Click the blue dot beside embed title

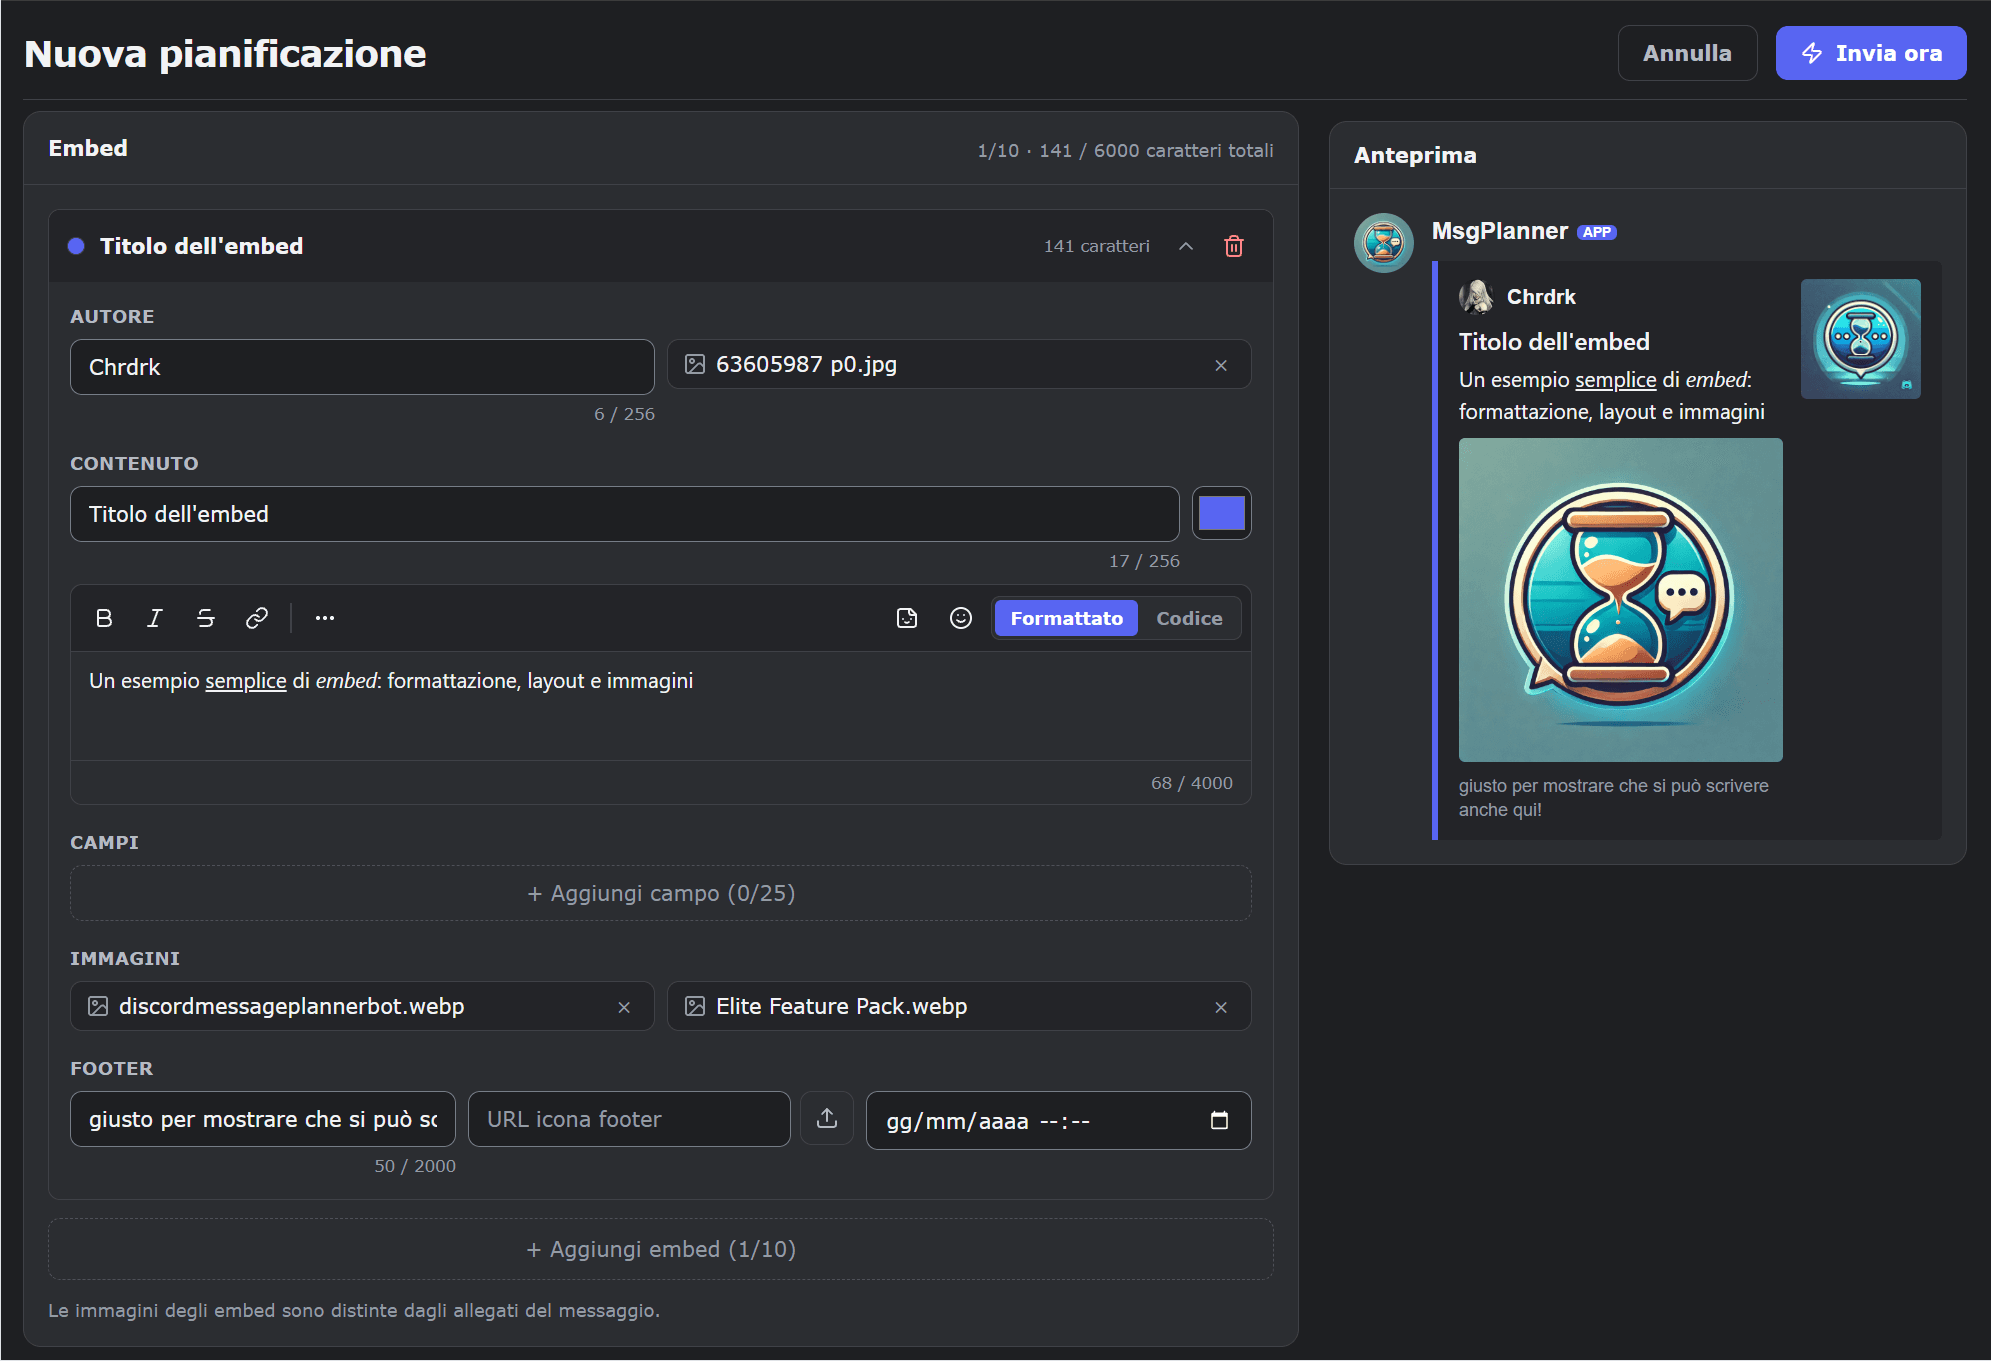[76, 246]
